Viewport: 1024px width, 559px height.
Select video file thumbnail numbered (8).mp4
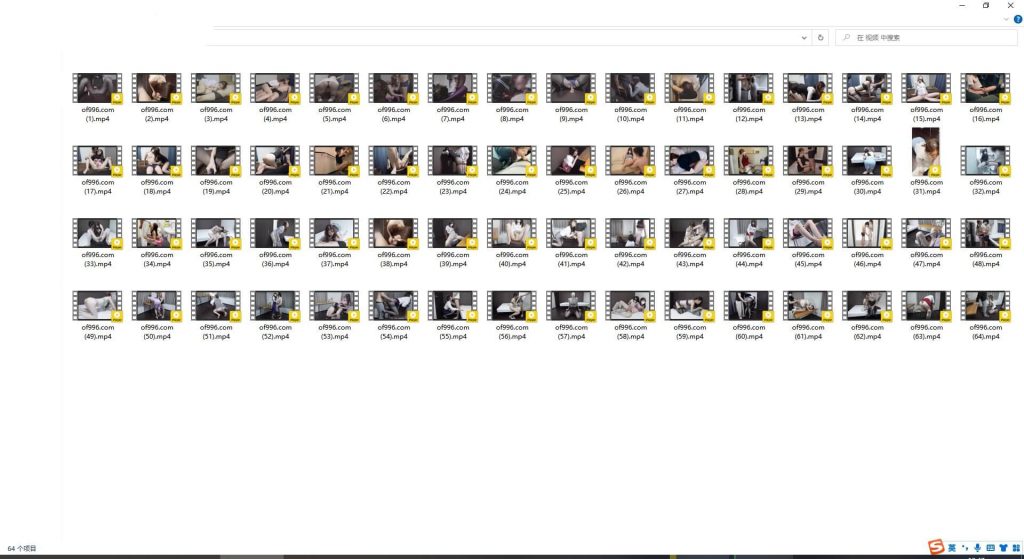point(511,88)
